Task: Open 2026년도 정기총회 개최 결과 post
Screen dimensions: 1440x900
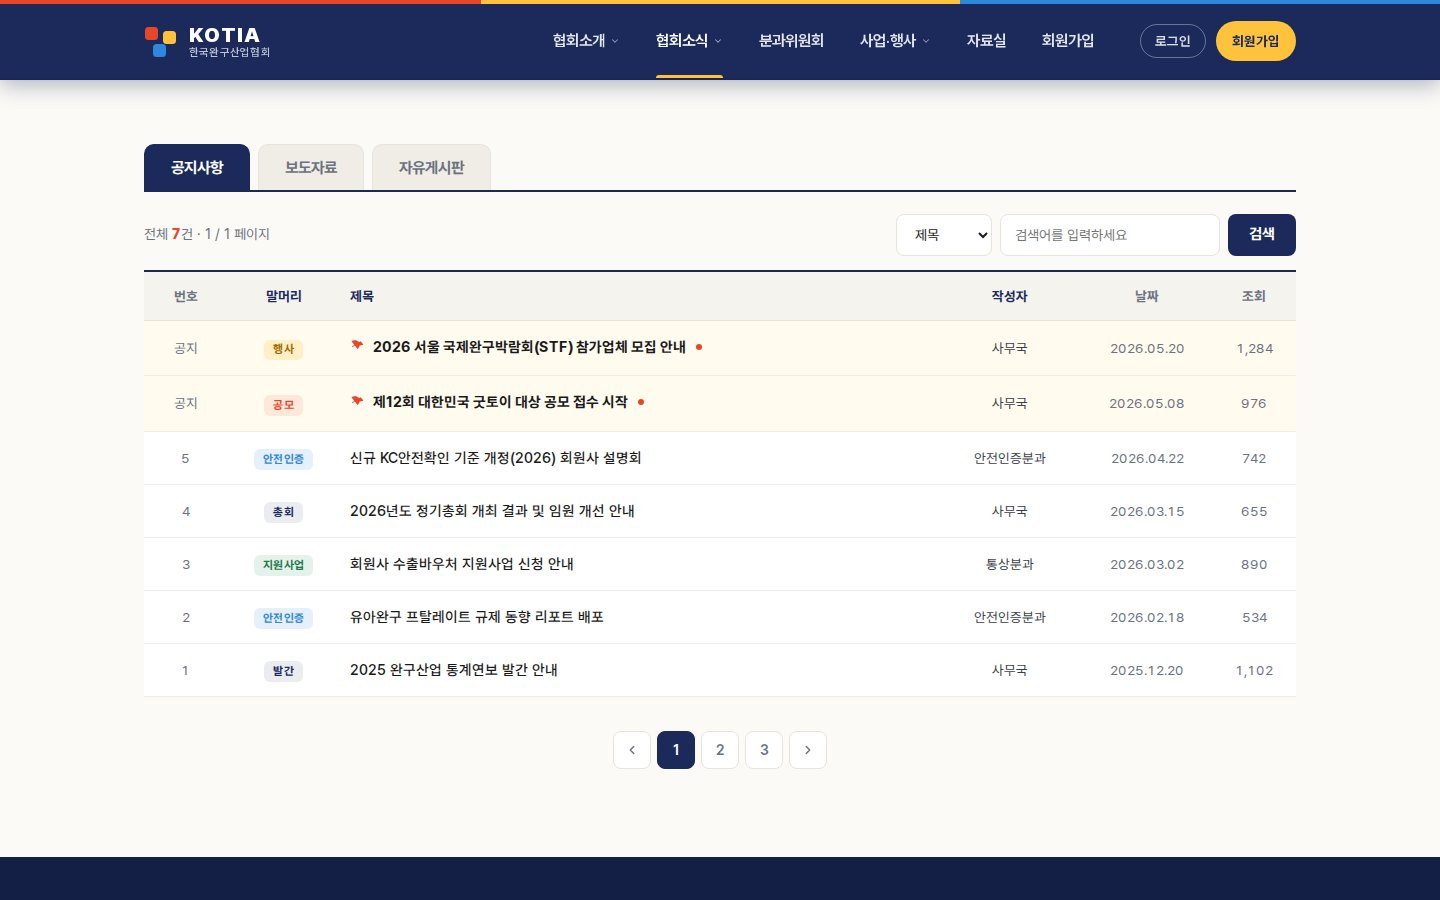Action: point(492,511)
